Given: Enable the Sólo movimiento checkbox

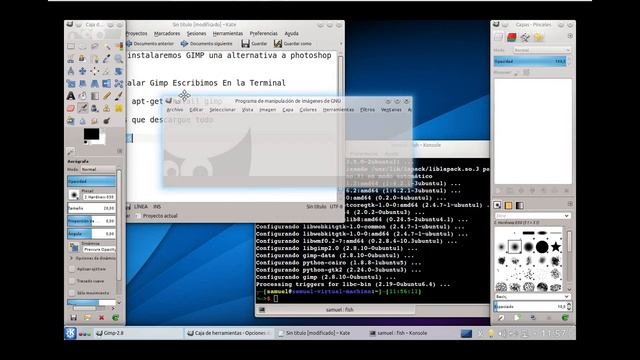Looking at the screenshot, I should click(x=72, y=293).
